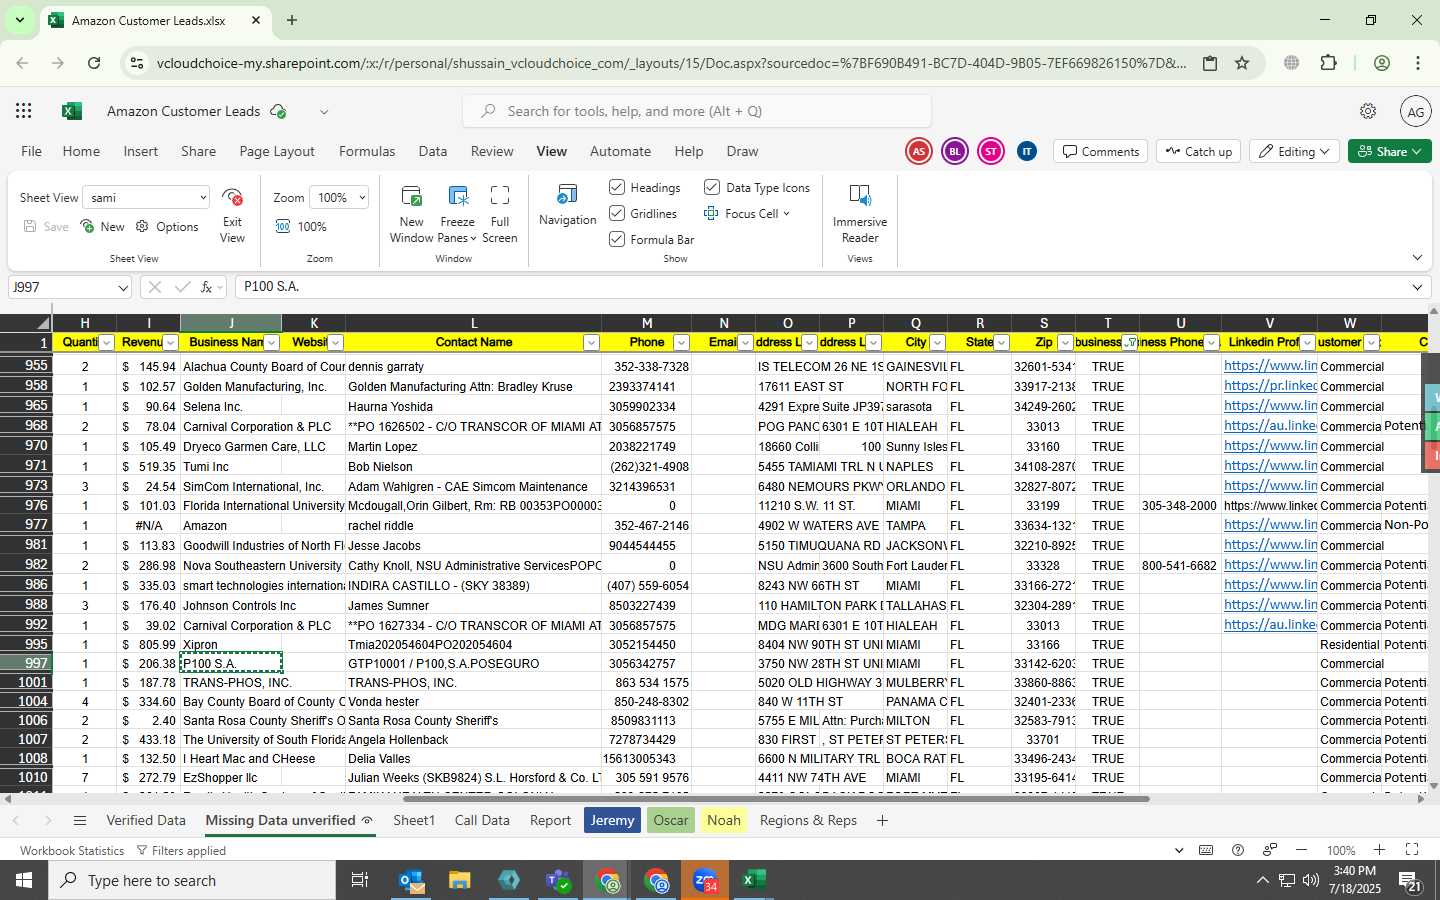1440x900 pixels.
Task: Click the horizontal scrollbar thumb
Action: click(776, 799)
